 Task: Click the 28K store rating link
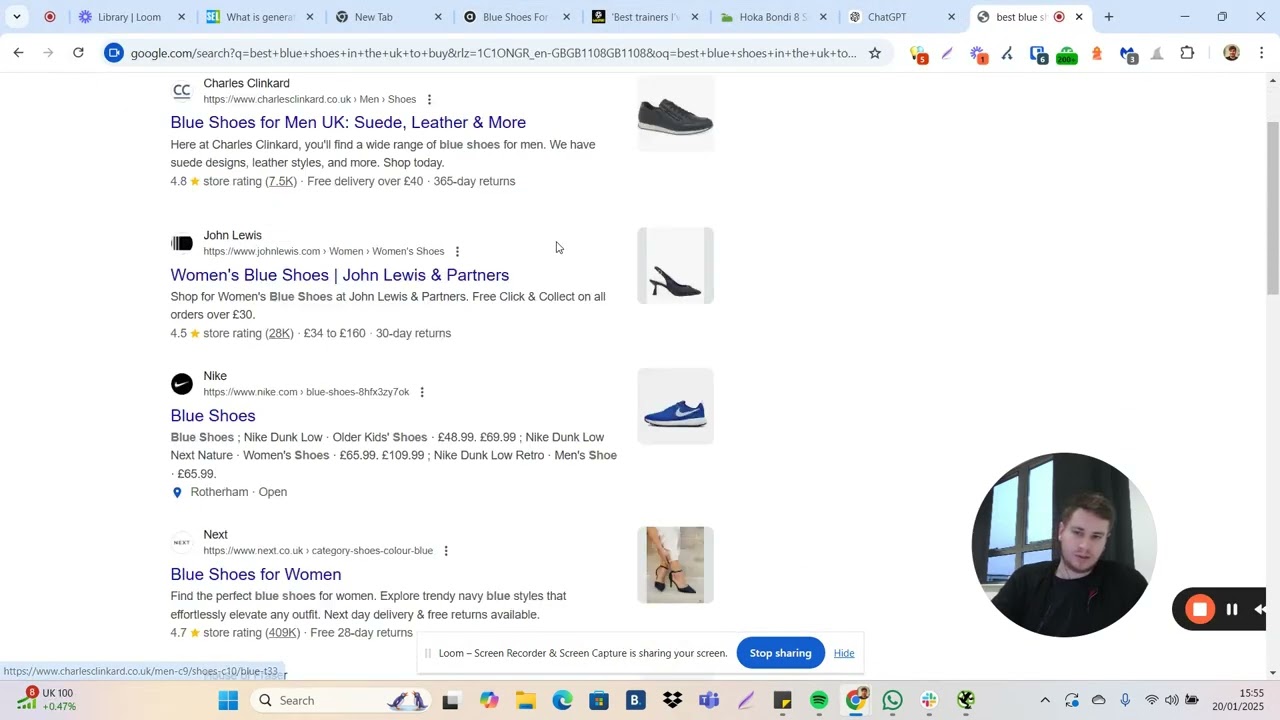pyautogui.click(x=279, y=333)
